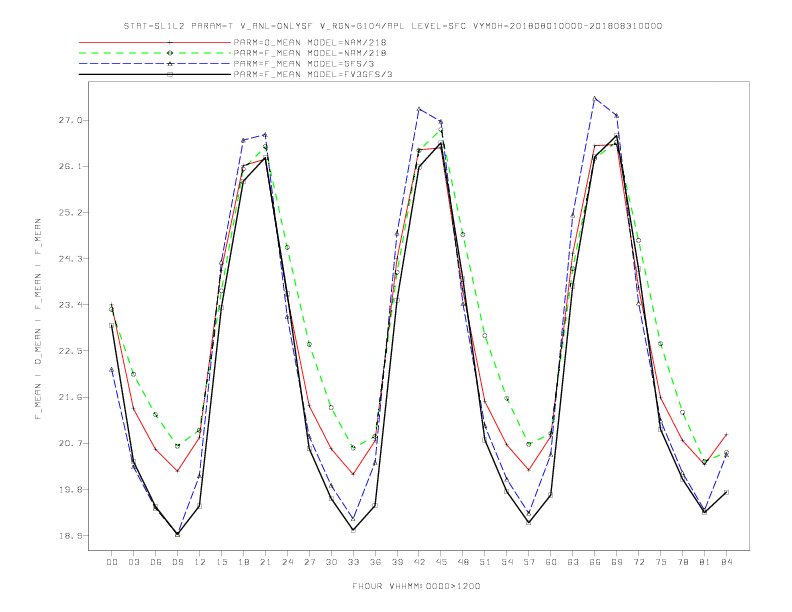
Task: Click x-axis tick label 78
Action: [683, 562]
